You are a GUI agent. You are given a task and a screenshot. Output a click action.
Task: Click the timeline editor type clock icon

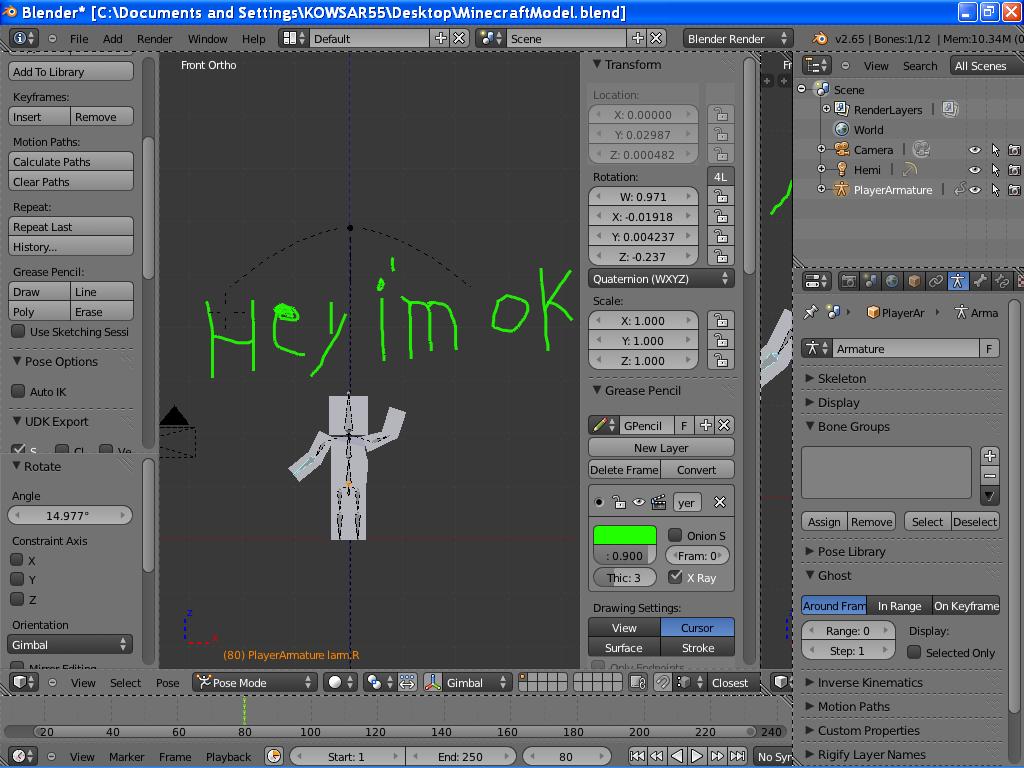24,756
